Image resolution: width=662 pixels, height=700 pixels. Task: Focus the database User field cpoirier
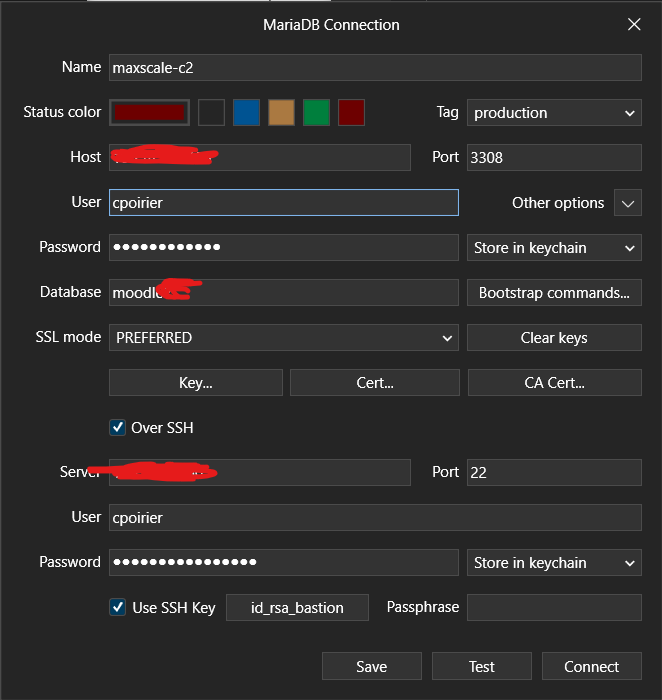point(284,203)
